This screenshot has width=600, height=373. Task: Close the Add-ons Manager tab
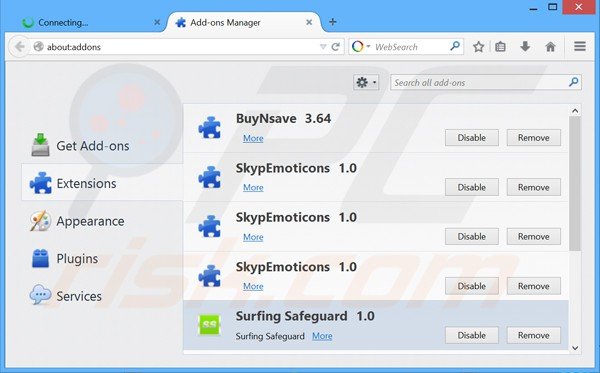(309, 23)
